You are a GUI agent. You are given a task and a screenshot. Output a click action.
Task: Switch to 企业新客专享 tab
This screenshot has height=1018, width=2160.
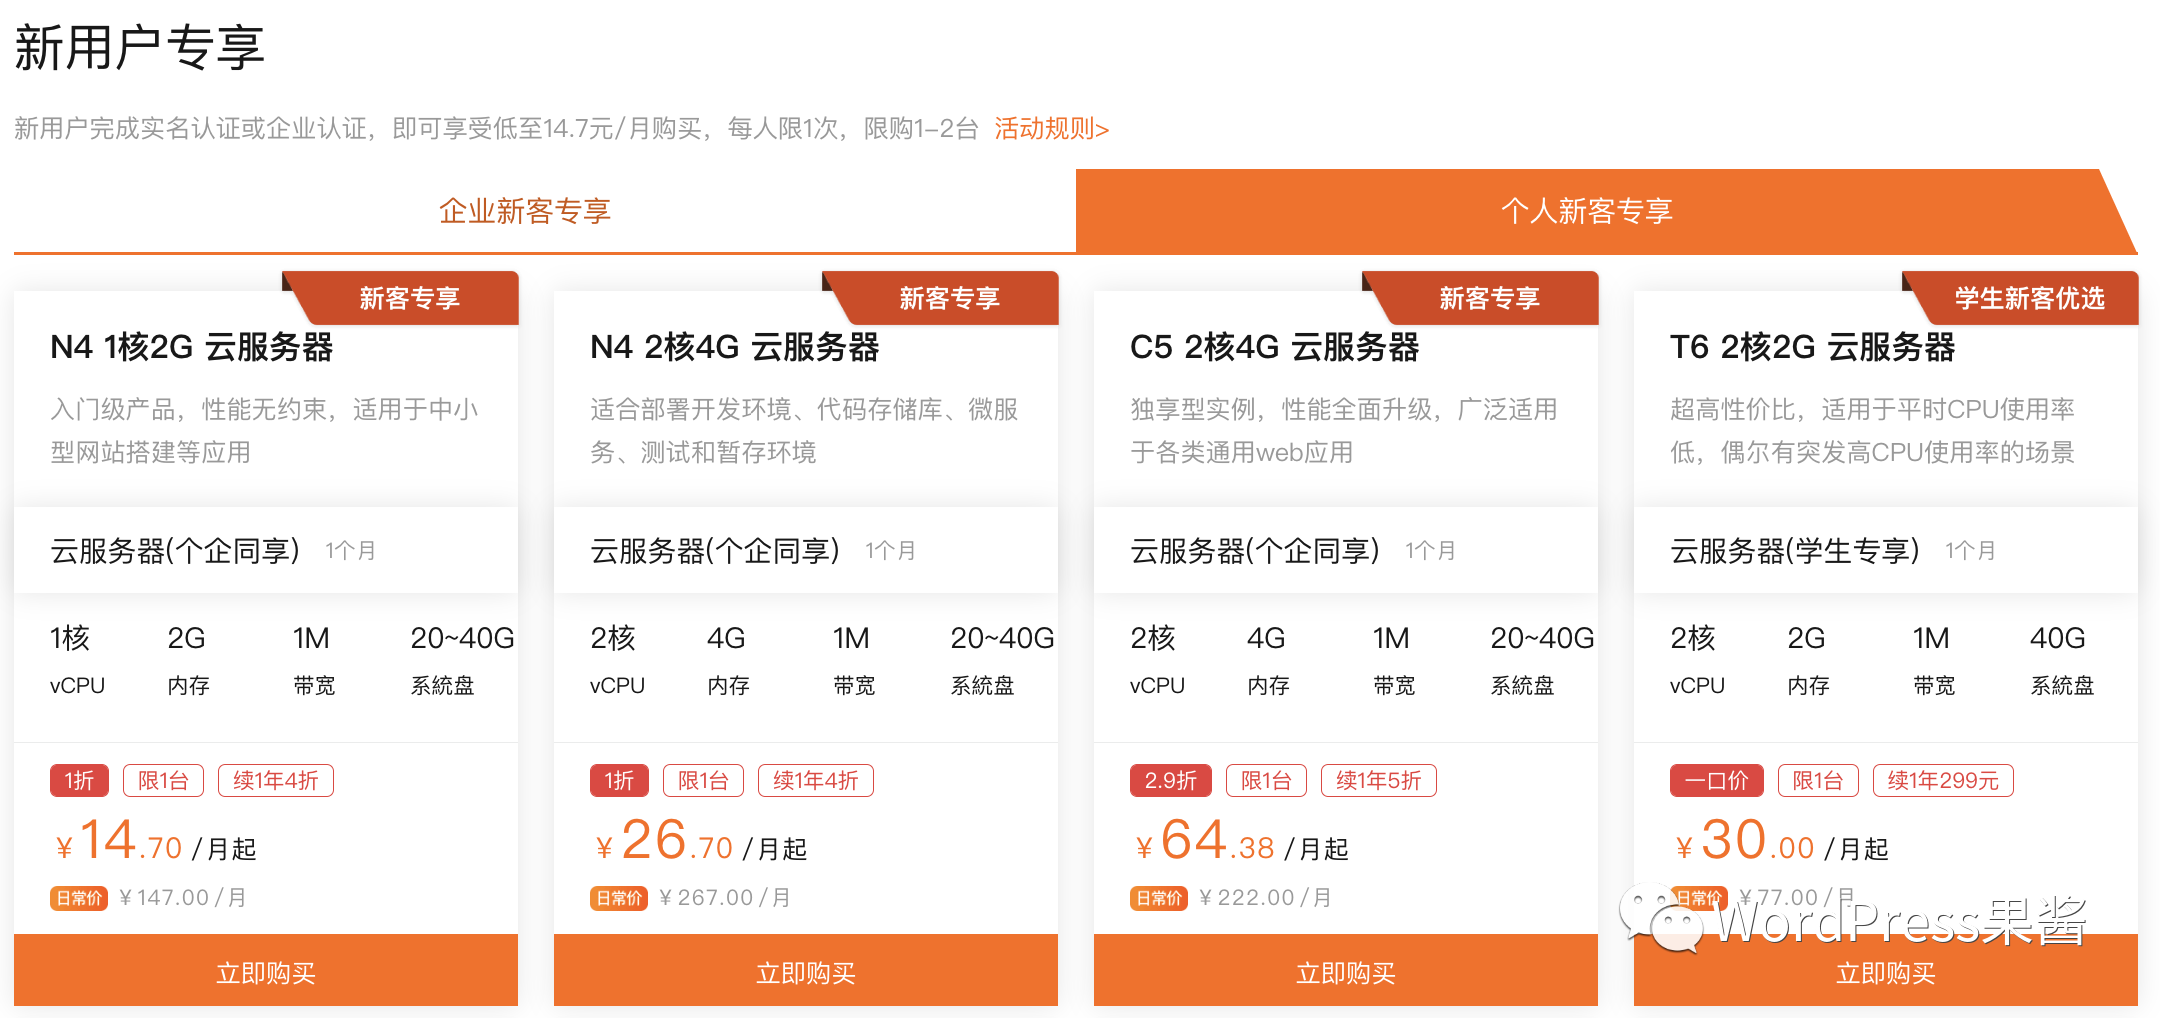[x=525, y=211]
